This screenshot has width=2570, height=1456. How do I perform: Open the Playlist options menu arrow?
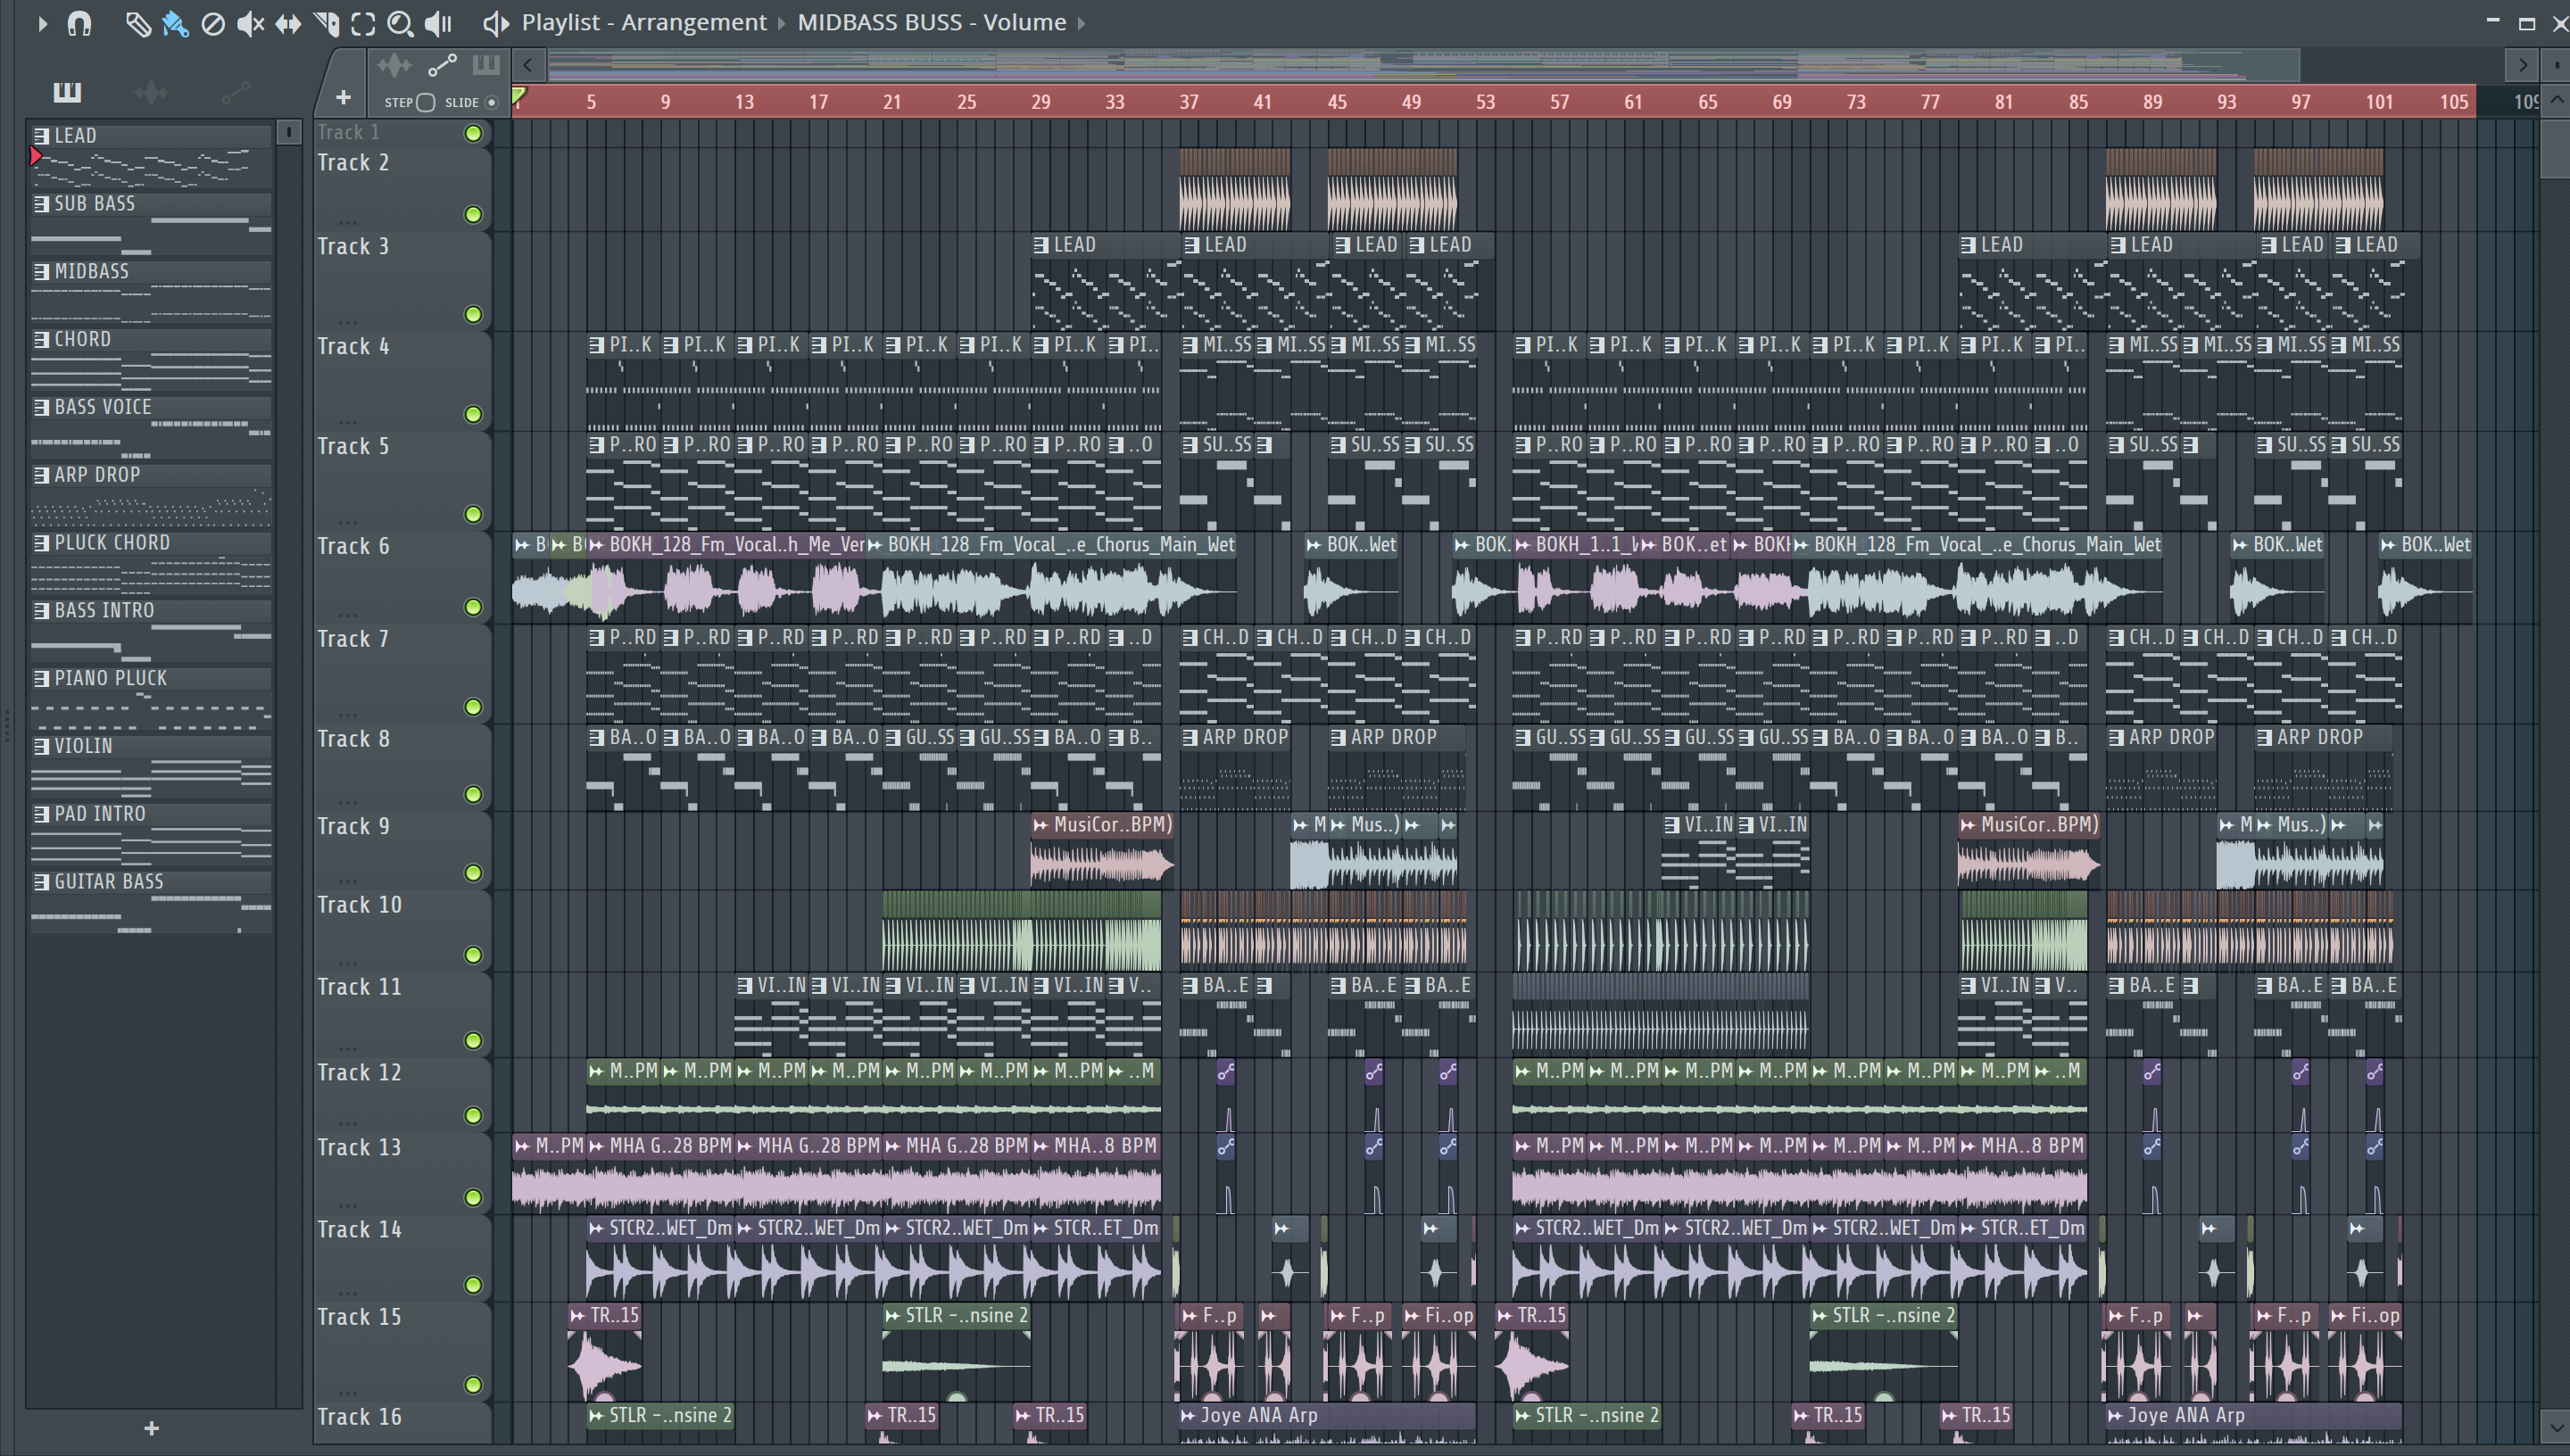(x=42, y=23)
